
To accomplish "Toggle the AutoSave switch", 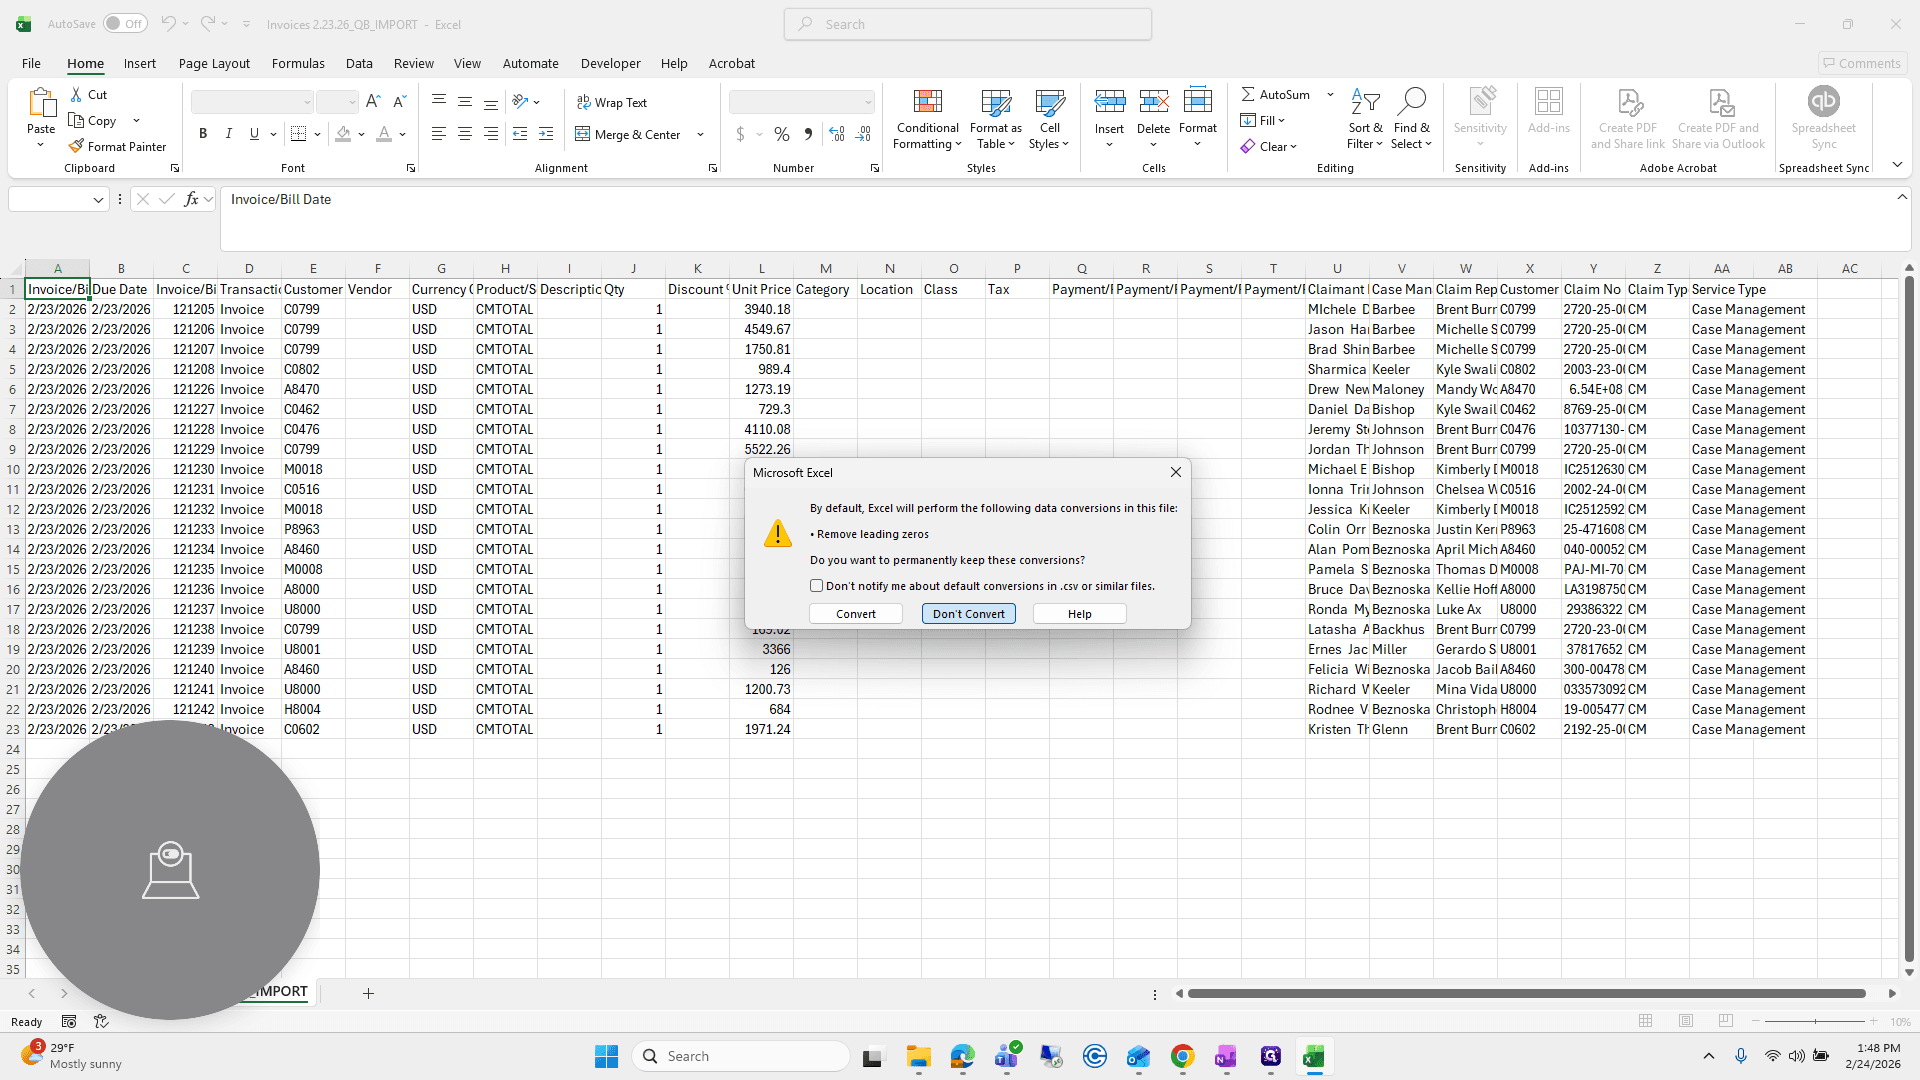I will tap(124, 24).
